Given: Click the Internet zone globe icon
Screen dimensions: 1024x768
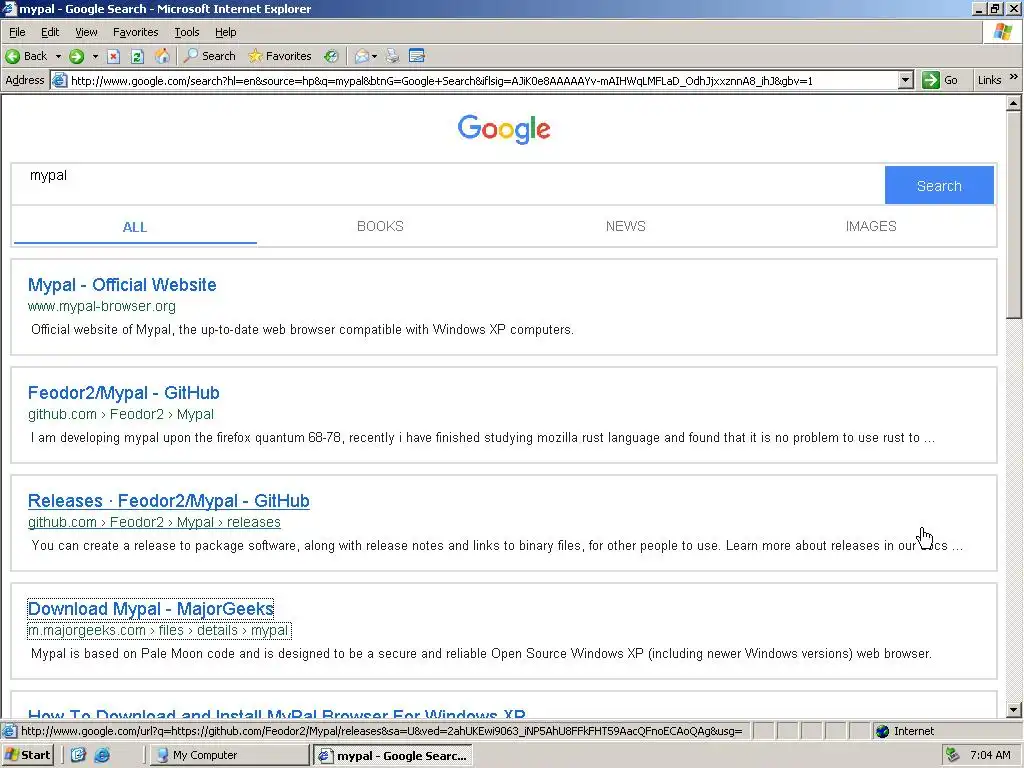Looking at the screenshot, I should [882, 731].
